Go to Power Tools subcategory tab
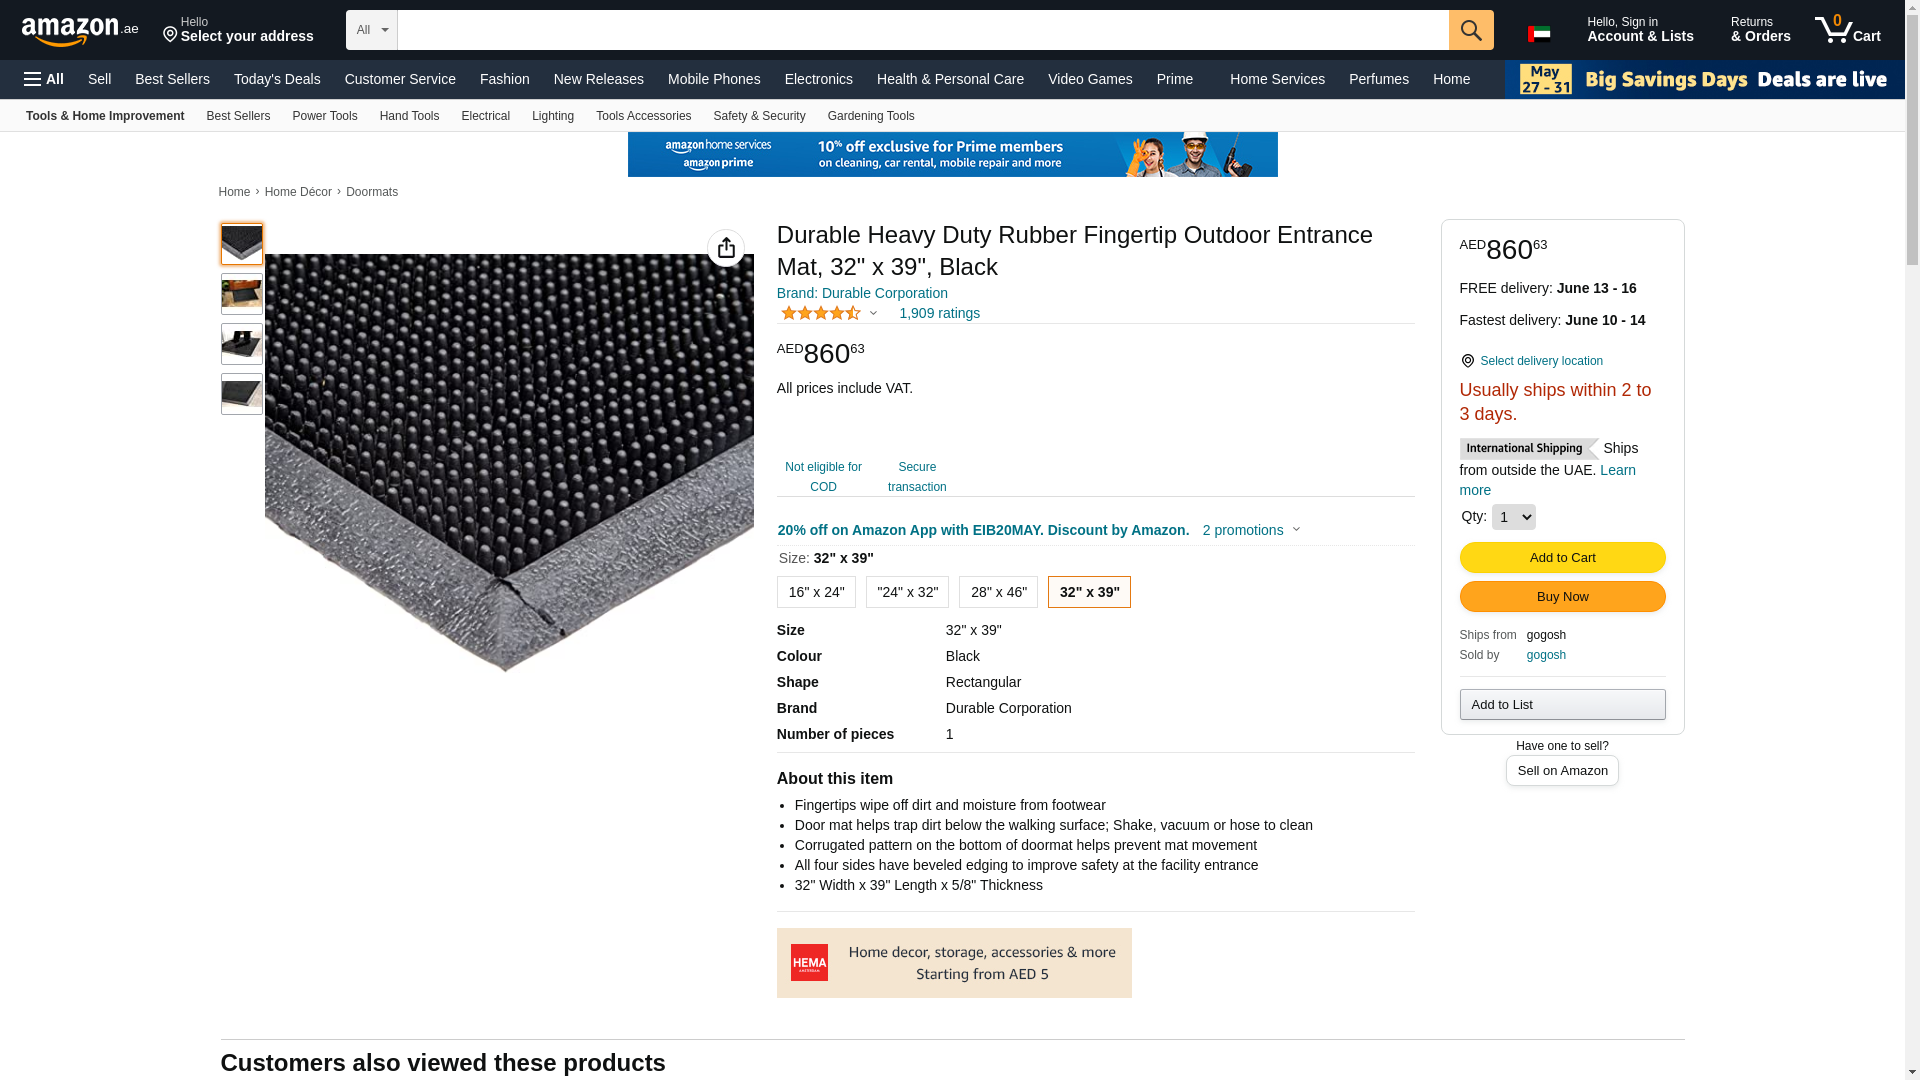This screenshot has width=1920, height=1080. [324, 116]
